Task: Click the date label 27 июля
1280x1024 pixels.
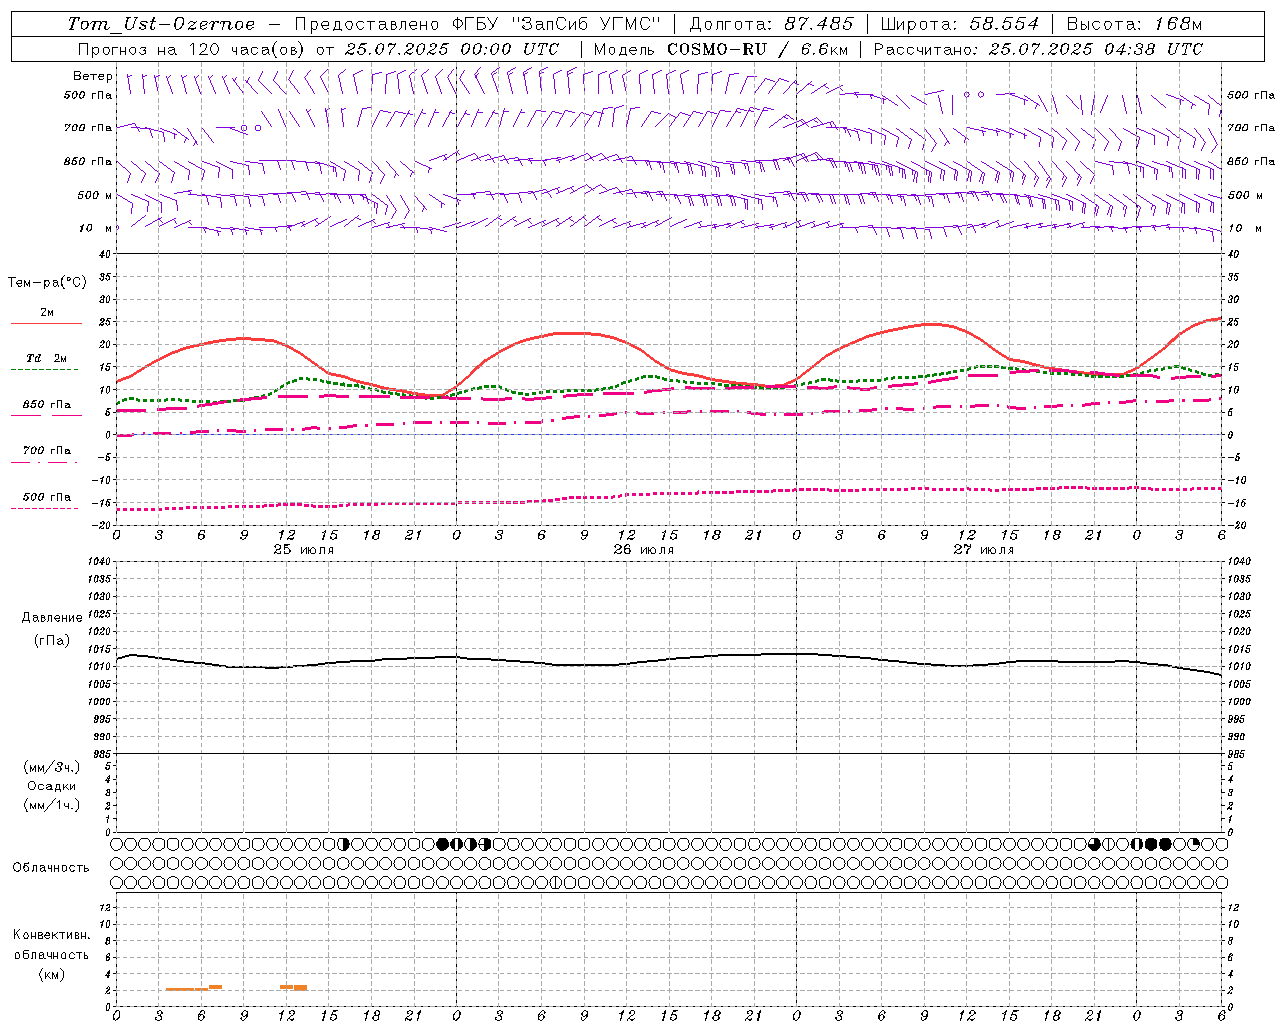Action: tap(984, 550)
